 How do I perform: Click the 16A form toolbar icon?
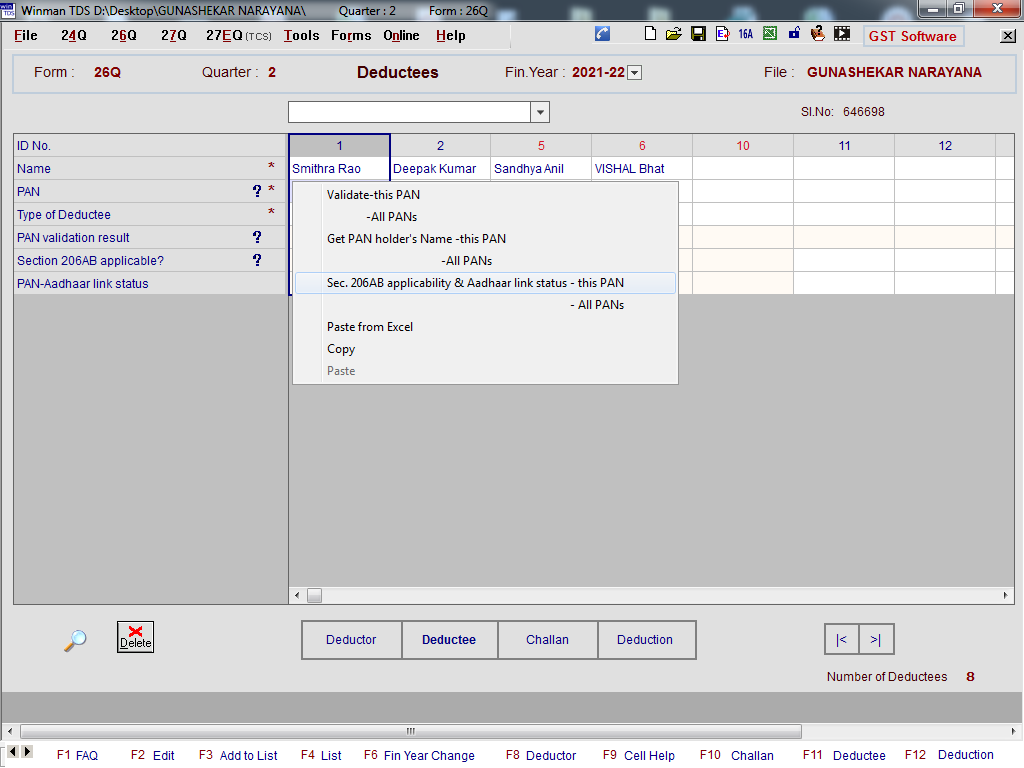click(745, 34)
